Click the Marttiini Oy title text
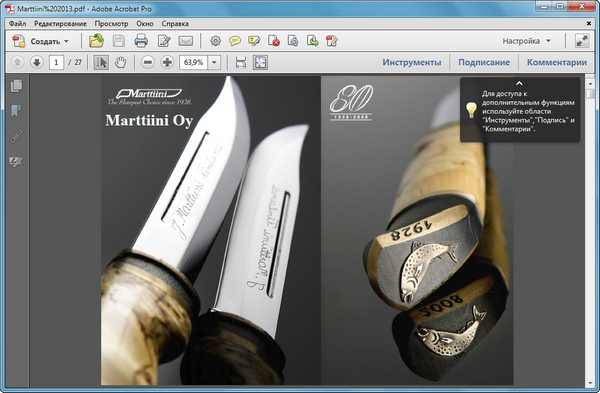This screenshot has height=393, width=600. (149, 120)
